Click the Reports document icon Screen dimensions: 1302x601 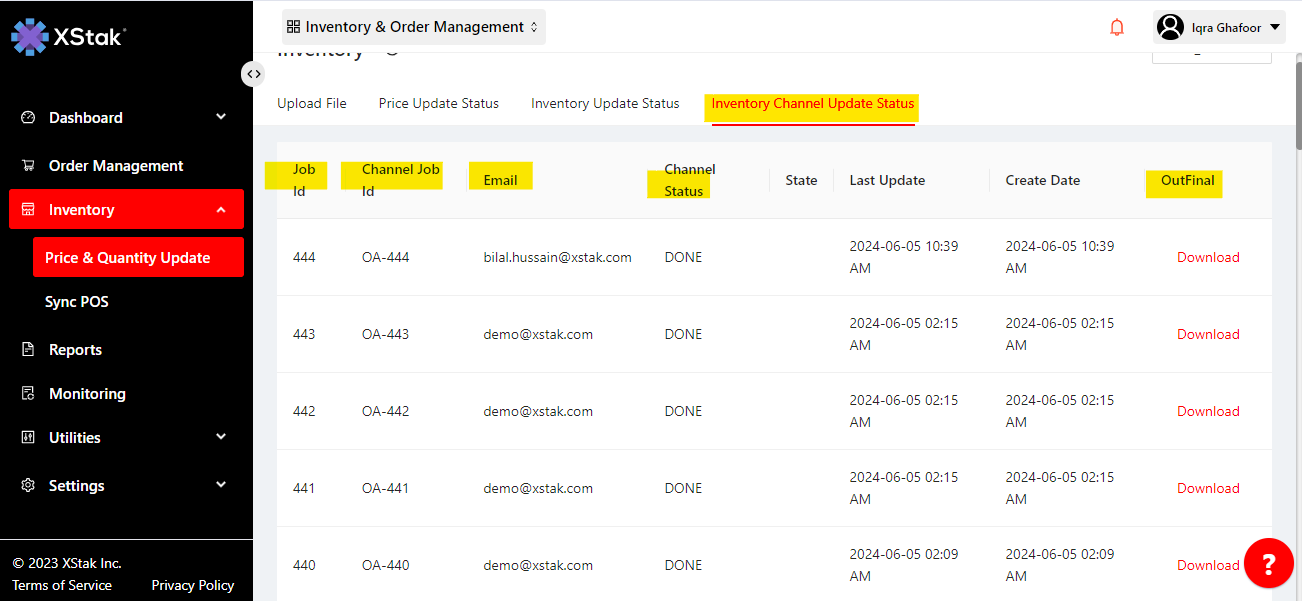[29, 349]
